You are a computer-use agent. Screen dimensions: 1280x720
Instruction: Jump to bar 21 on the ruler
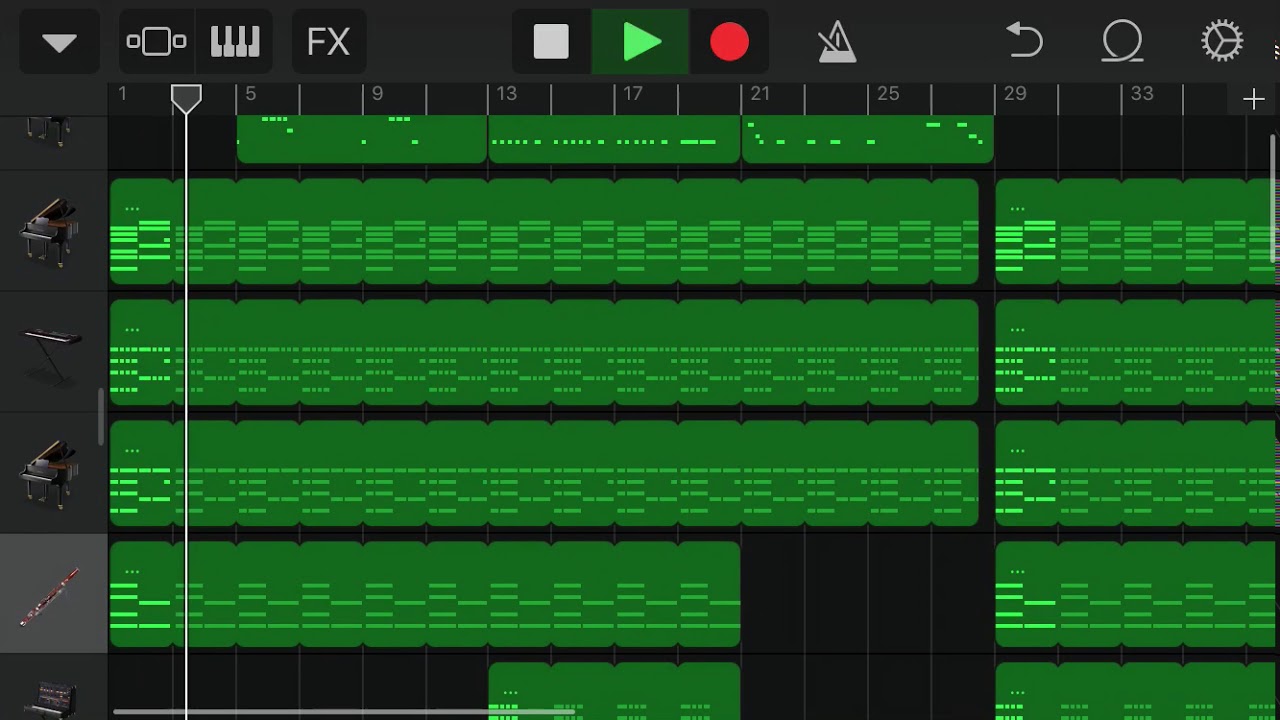pos(760,94)
